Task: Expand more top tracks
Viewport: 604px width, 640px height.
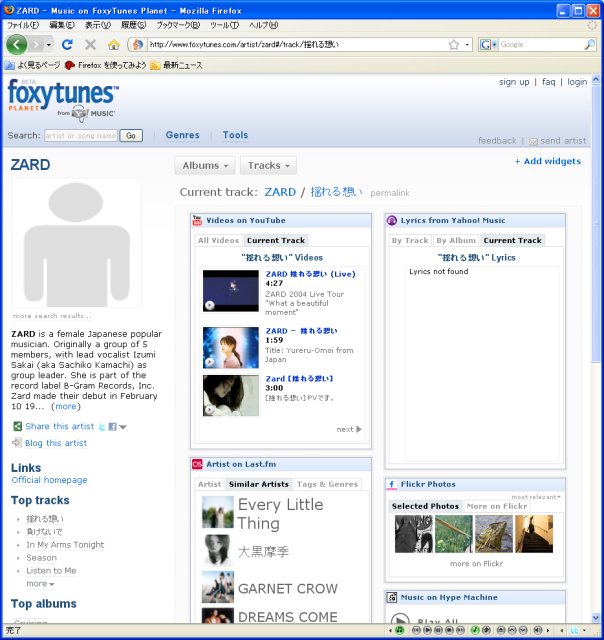Action: click(40, 584)
